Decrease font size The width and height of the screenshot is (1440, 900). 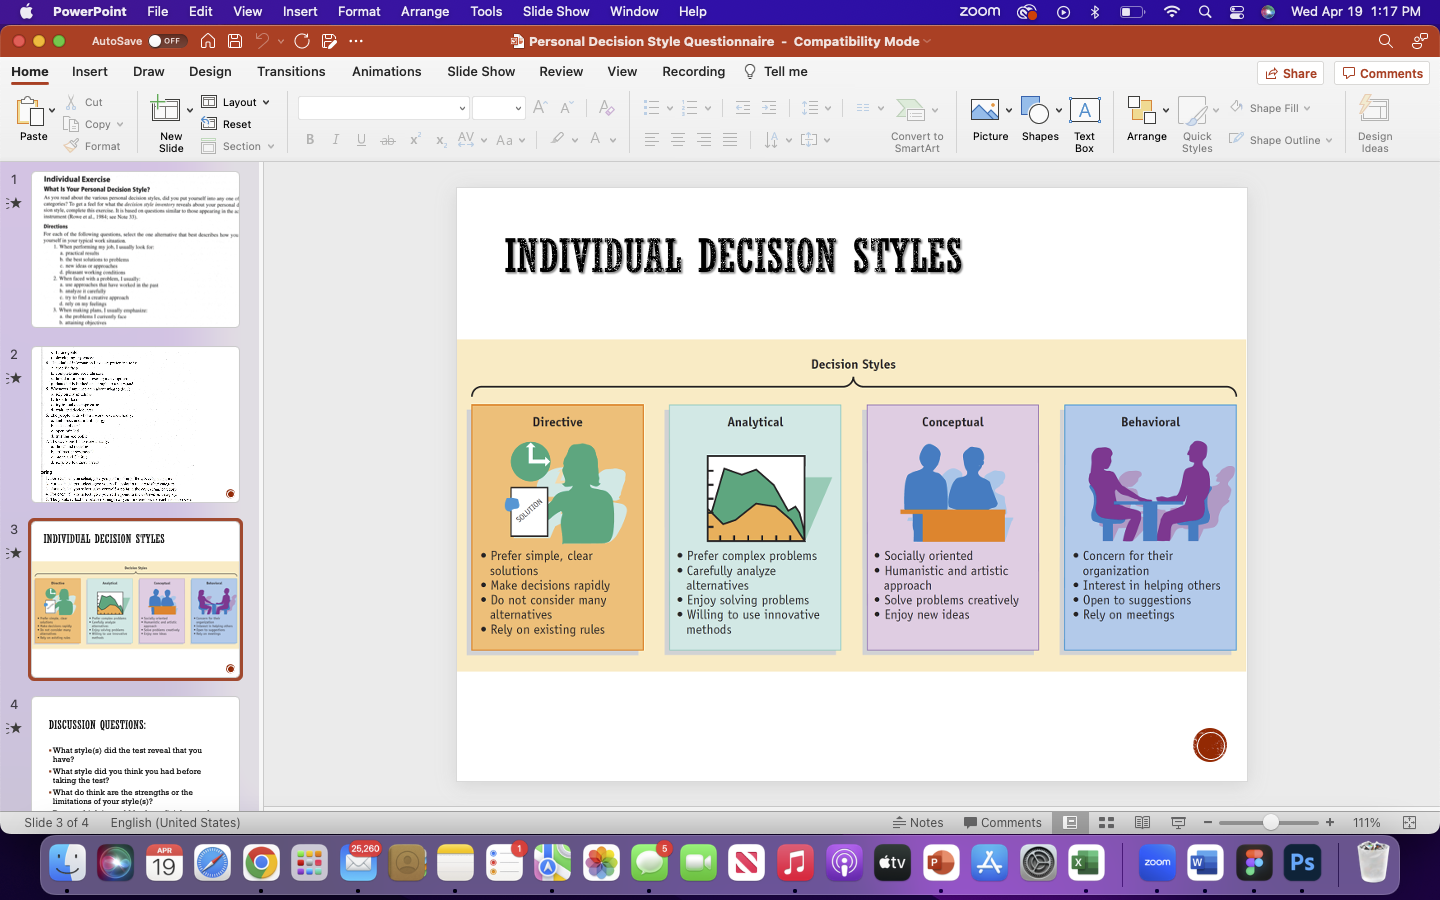point(567,107)
